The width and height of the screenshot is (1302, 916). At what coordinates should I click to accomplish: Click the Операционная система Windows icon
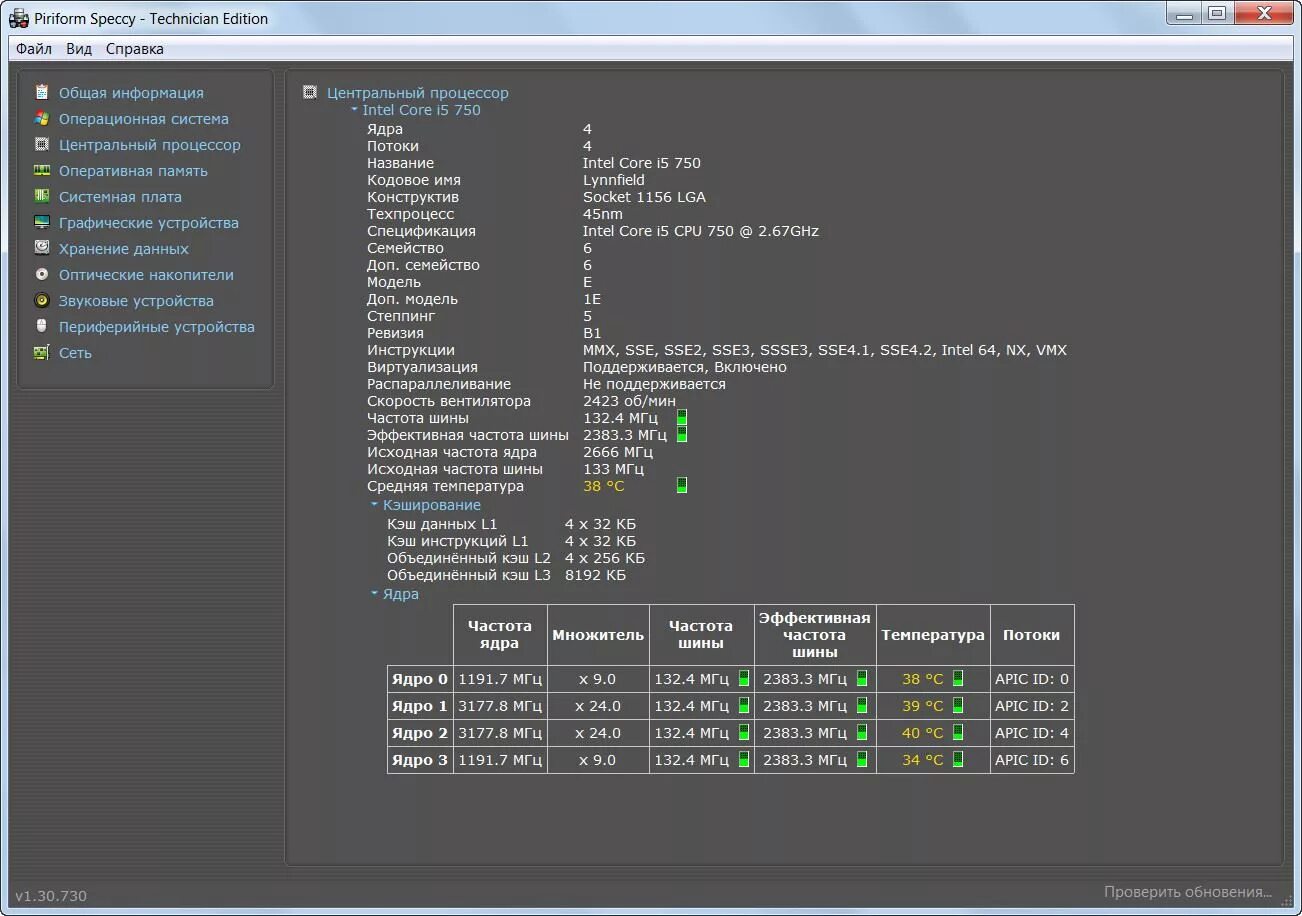pos(42,118)
